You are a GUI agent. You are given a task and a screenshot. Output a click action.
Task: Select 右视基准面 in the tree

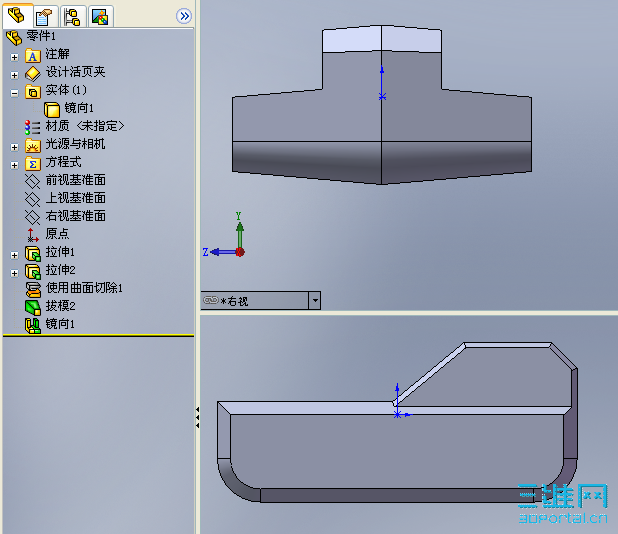(75, 216)
